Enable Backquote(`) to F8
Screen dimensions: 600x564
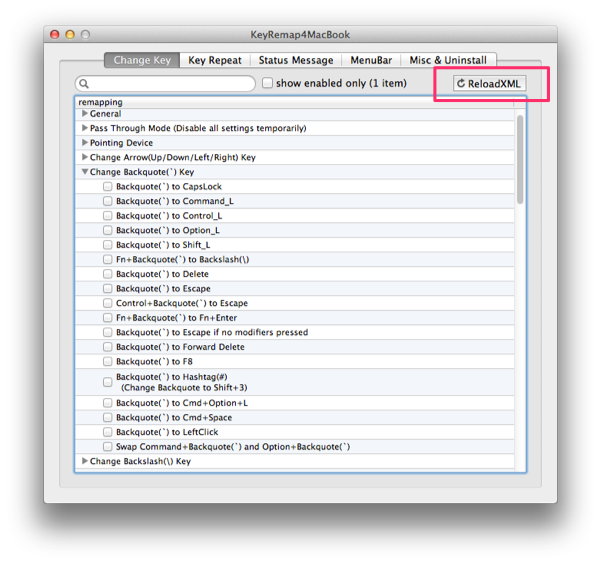point(108,361)
